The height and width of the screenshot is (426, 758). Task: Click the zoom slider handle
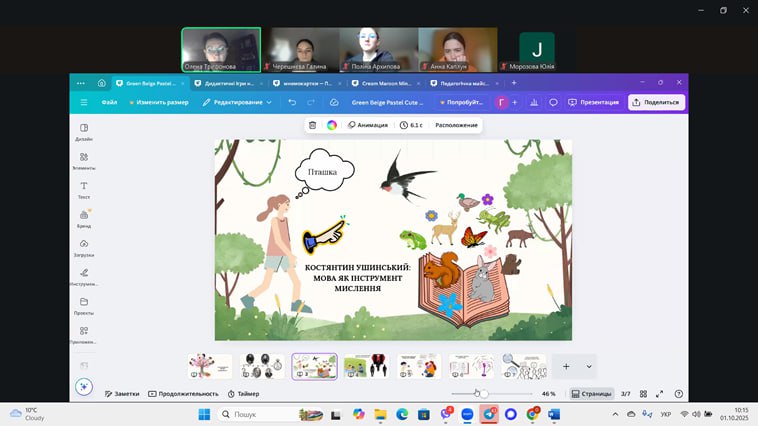[x=484, y=394]
